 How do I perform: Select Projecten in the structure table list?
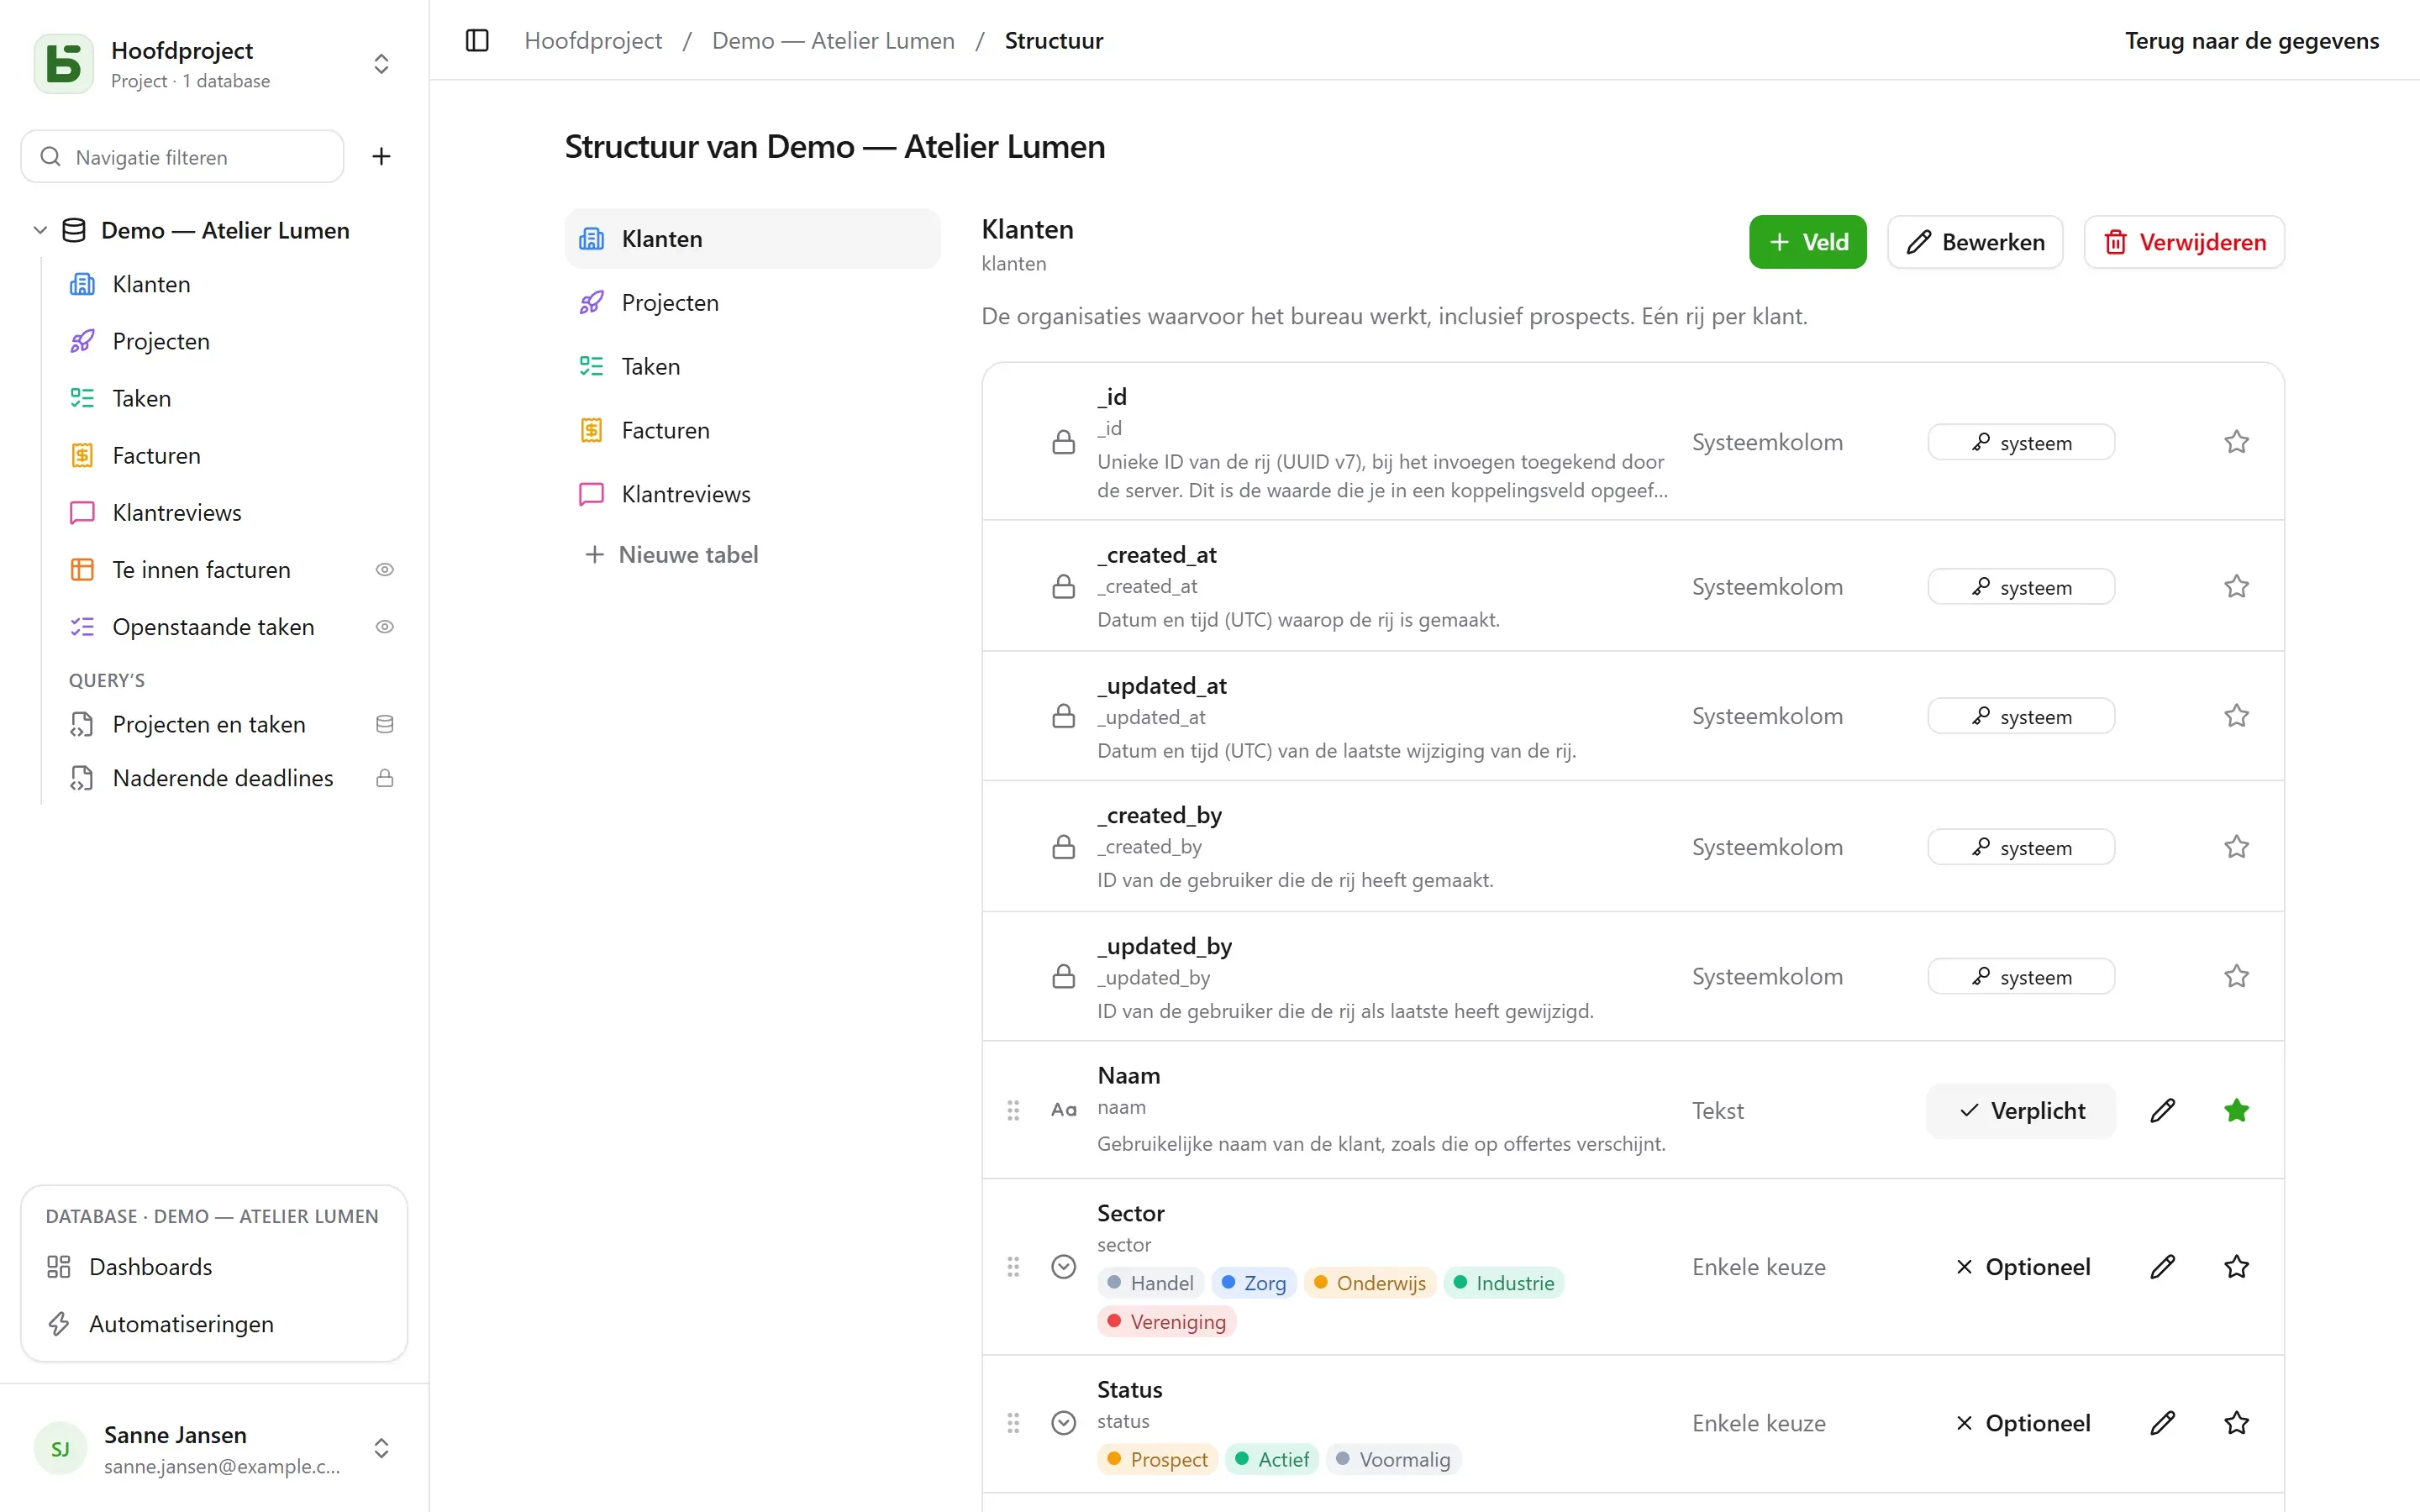[x=752, y=303]
